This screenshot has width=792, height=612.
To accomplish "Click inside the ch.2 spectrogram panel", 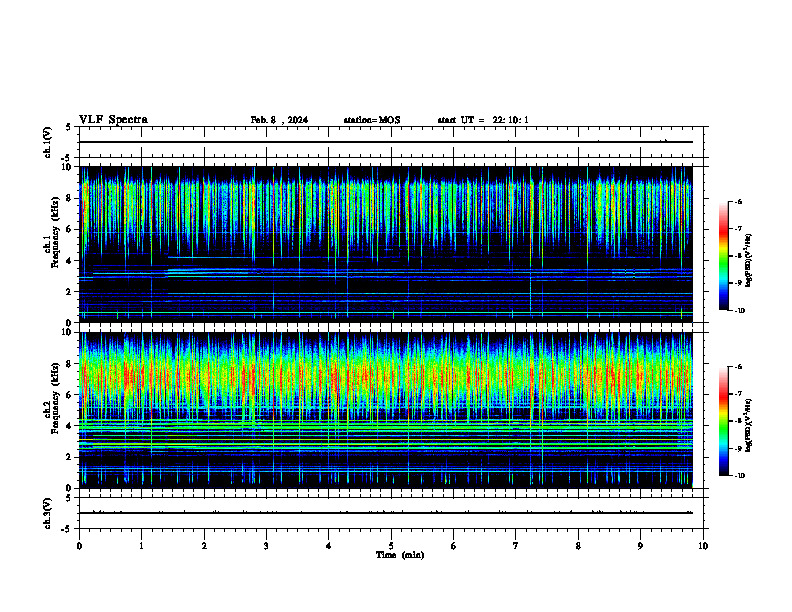I will (386, 410).
